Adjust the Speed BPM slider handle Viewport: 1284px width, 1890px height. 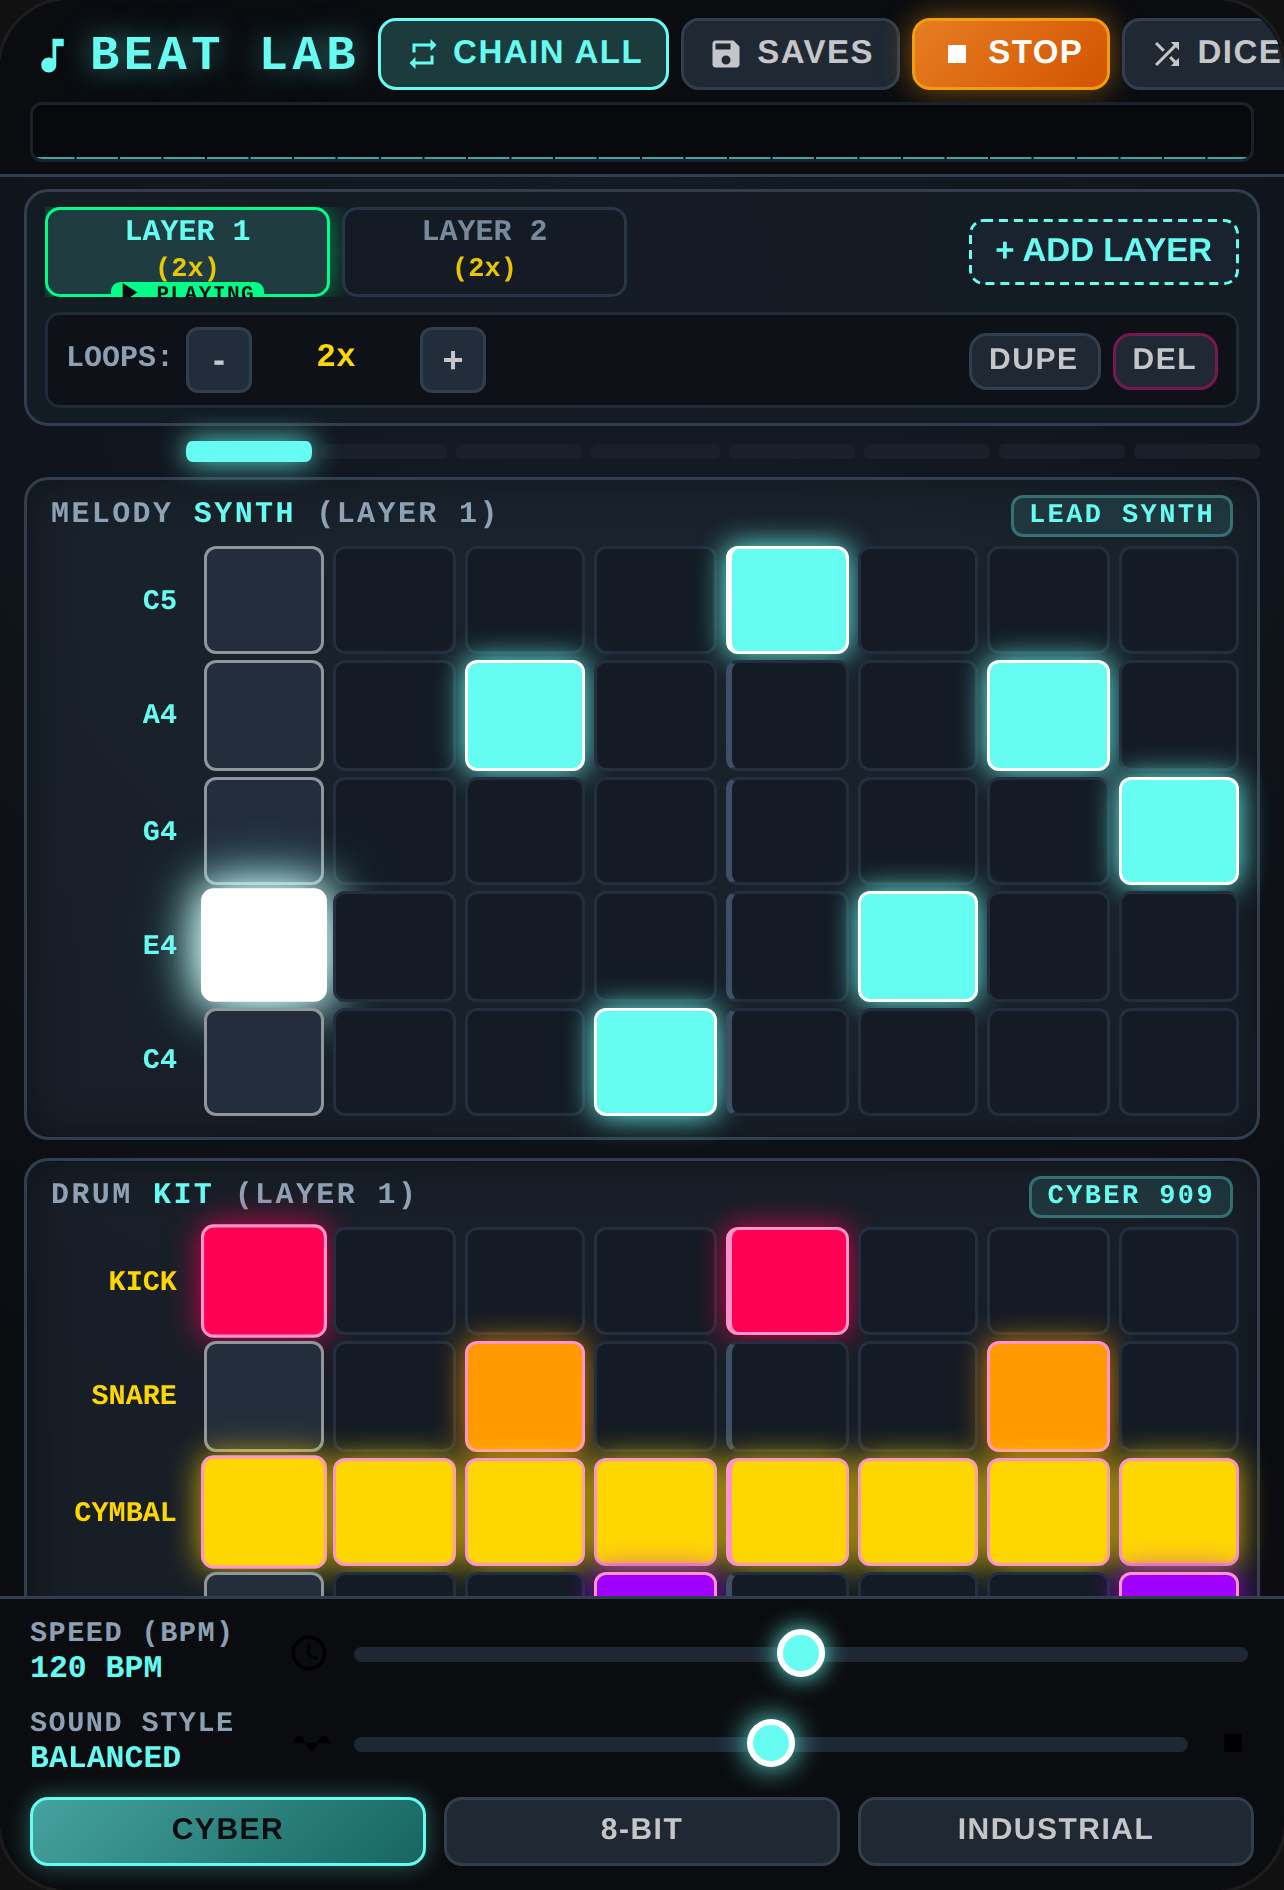(x=801, y=1653)
